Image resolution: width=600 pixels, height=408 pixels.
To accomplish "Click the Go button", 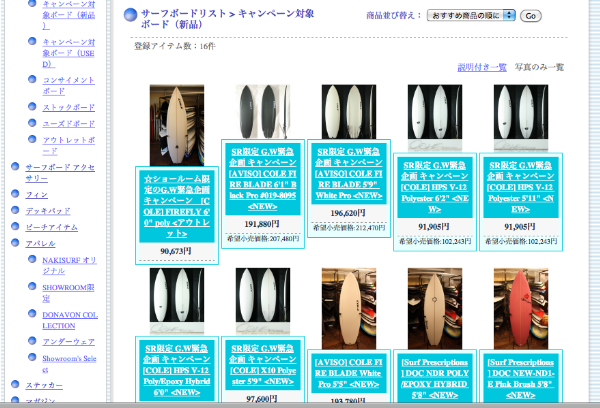I will tap(530, 16).
